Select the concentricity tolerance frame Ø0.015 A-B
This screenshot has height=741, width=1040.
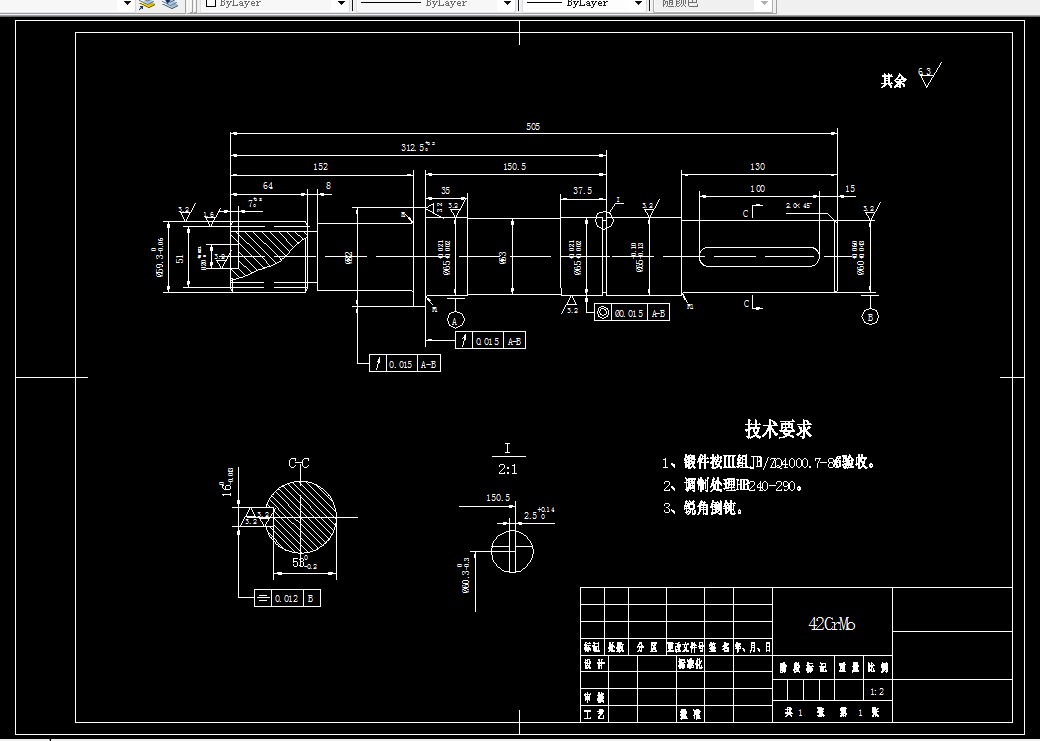pos(631,312)
